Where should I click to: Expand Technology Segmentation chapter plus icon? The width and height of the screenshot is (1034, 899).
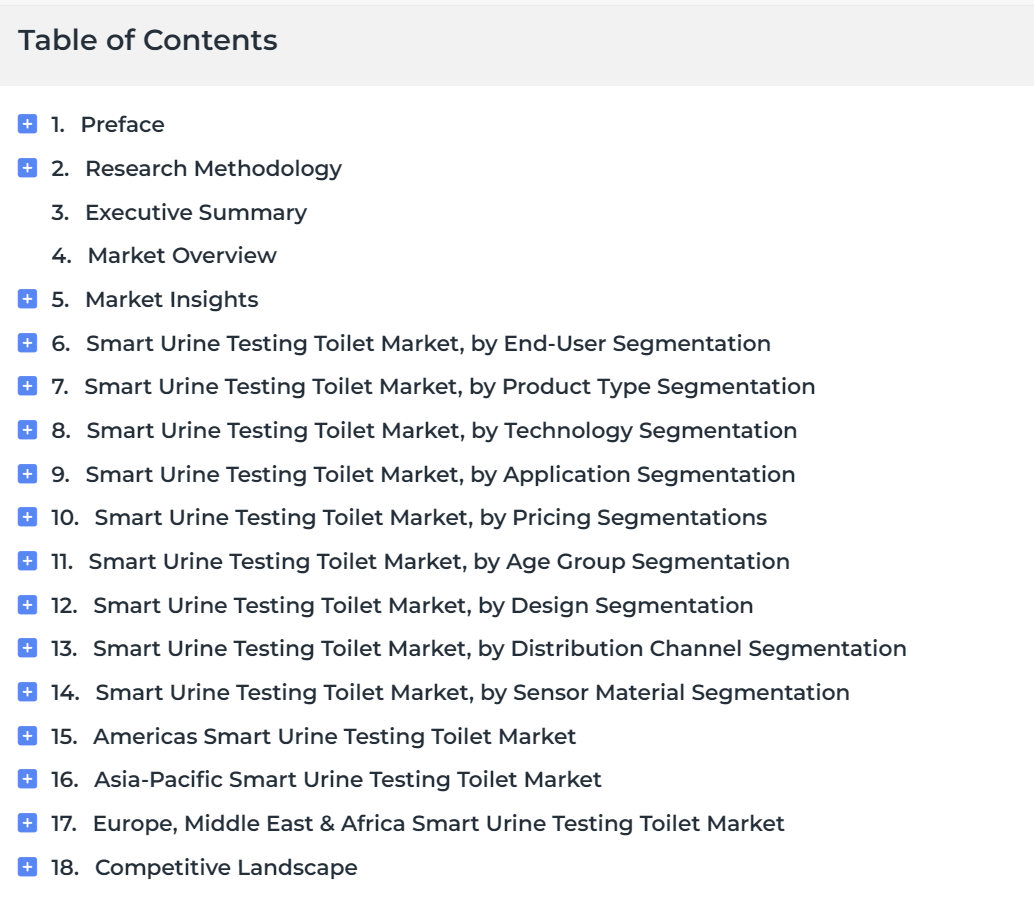coord(27,430)
